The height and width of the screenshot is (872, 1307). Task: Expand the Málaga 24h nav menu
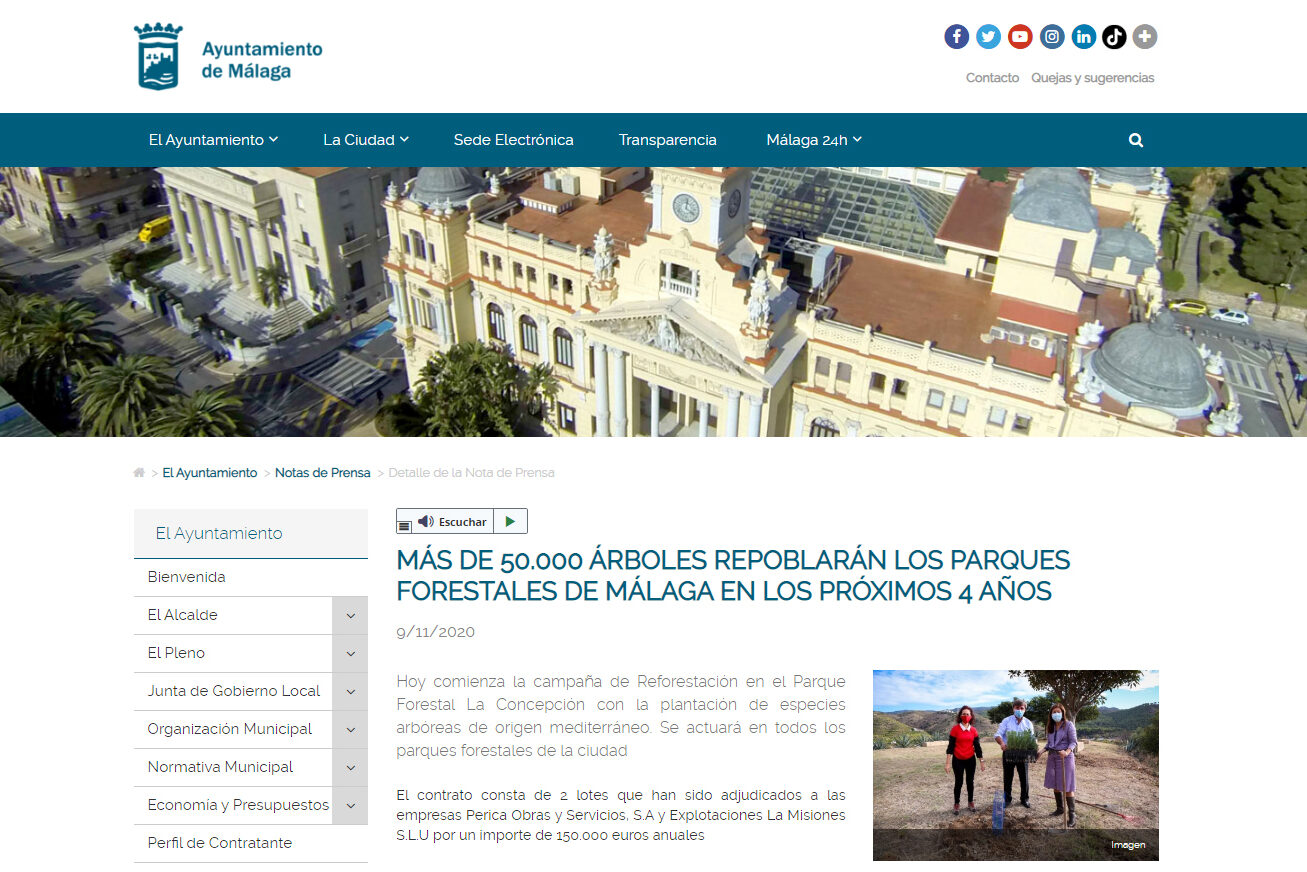(x=814, y=140)
